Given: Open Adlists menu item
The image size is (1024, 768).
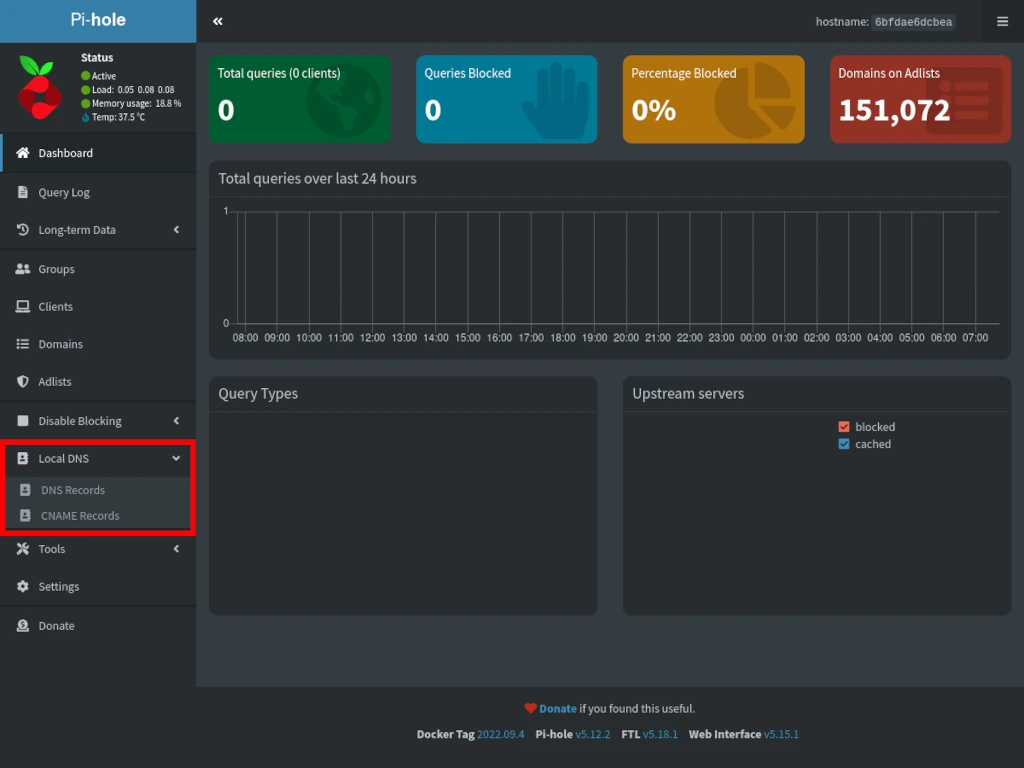Looking at the screenshot, I should click(98, 381).
